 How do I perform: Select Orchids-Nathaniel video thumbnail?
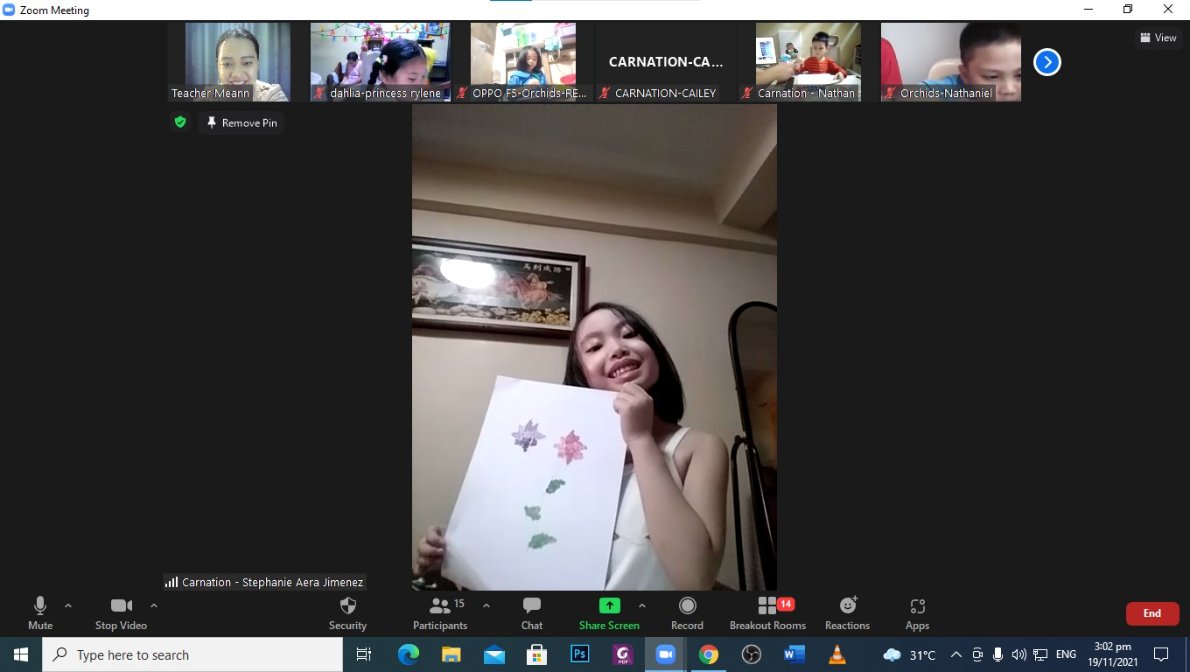951,62
